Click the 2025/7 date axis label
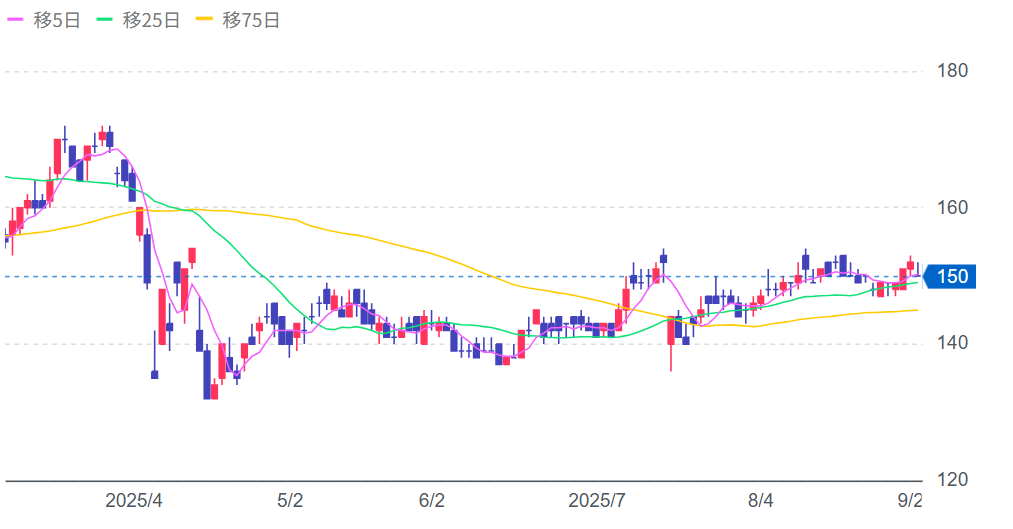This screenshot has width=1013, height=529. [x=597, y=500]
